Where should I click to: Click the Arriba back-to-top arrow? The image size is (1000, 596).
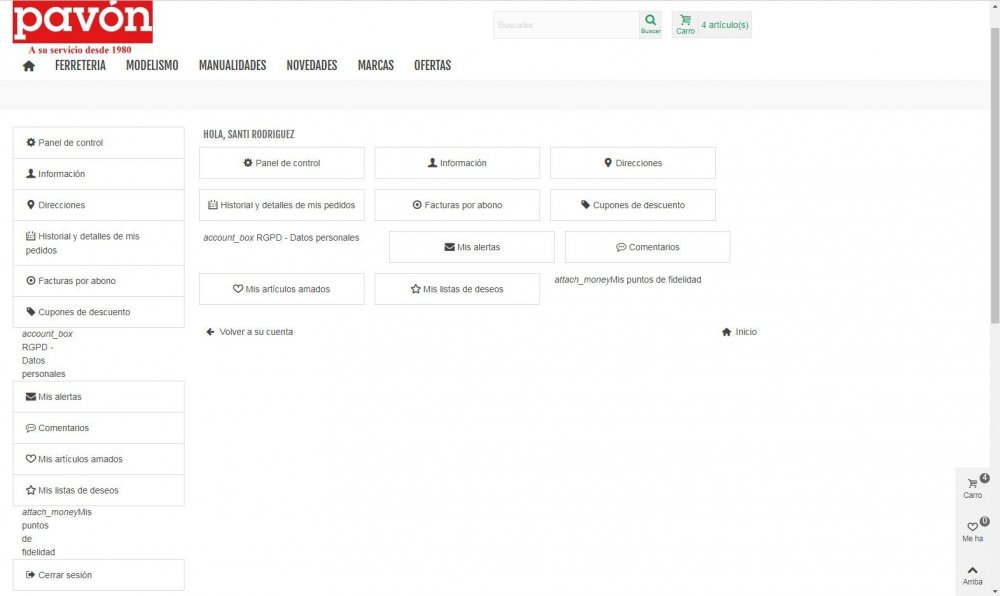click(x=973, y=575)
